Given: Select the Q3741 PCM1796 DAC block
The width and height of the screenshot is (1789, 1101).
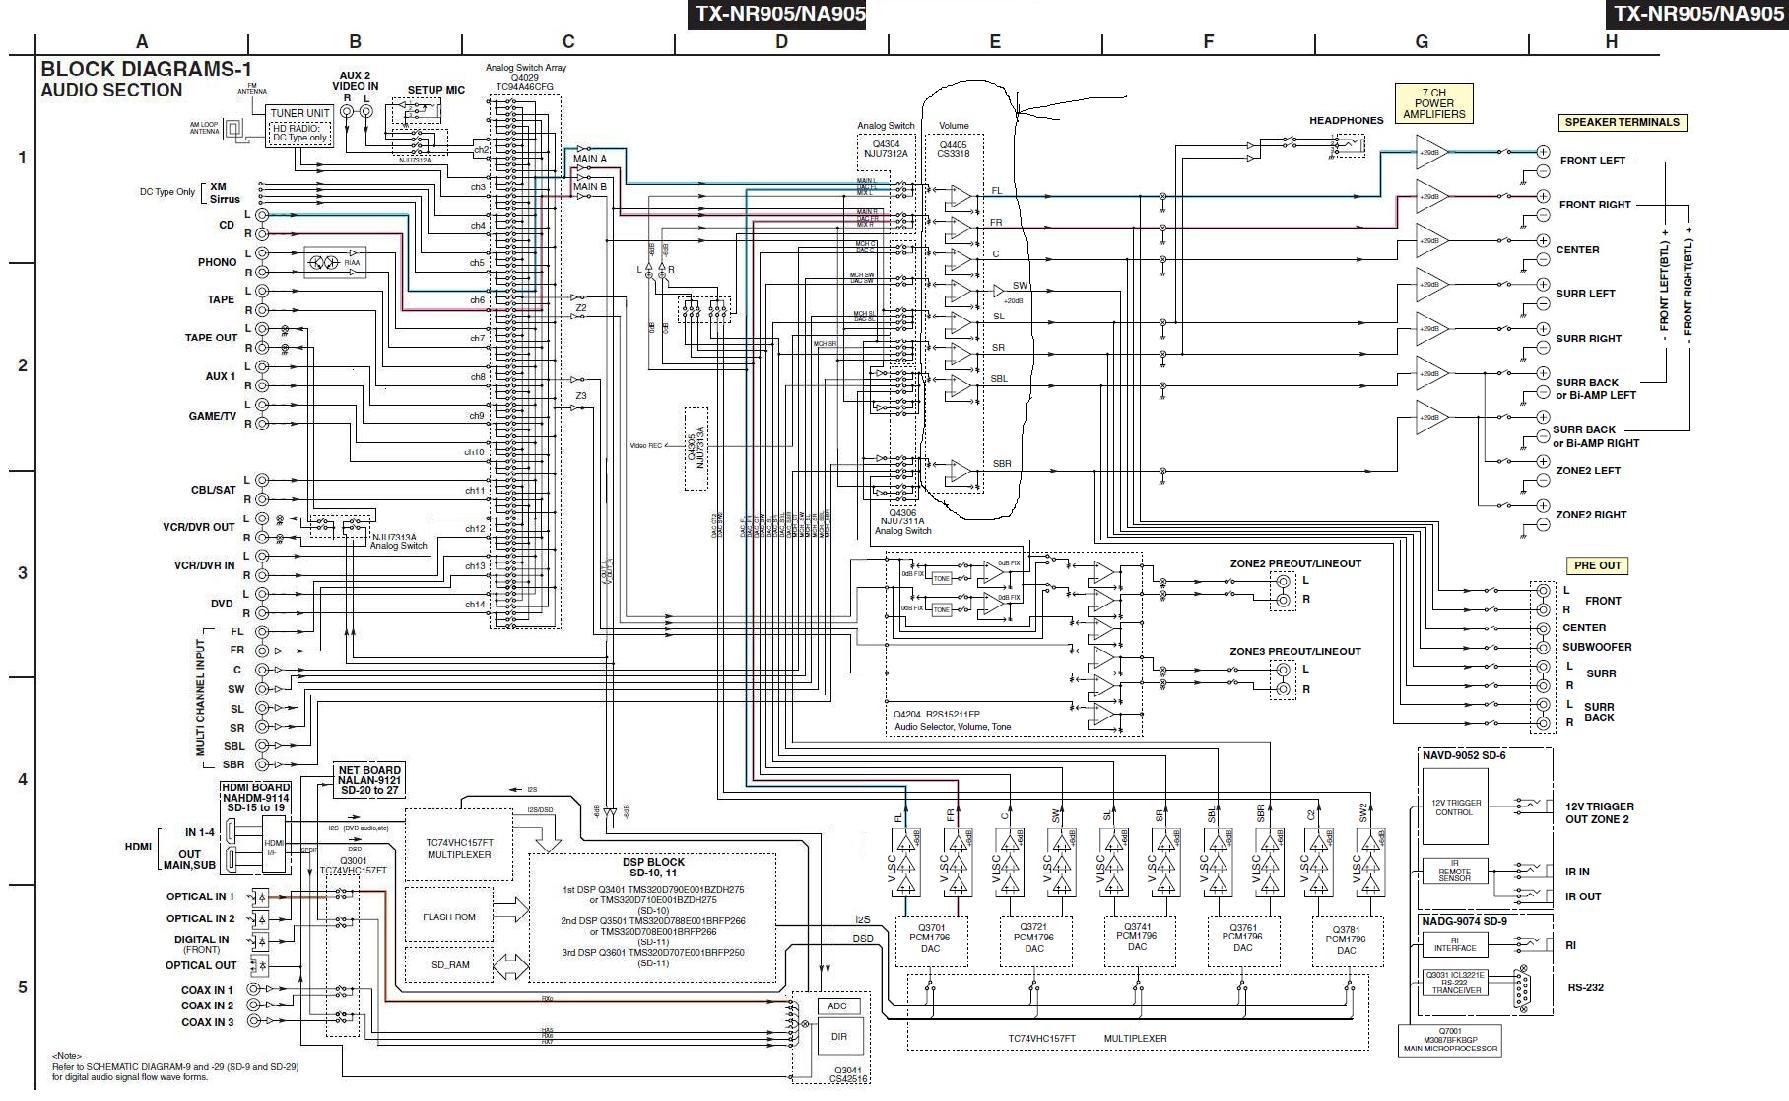Looking at the screenshot, I should pos(1138,940).
